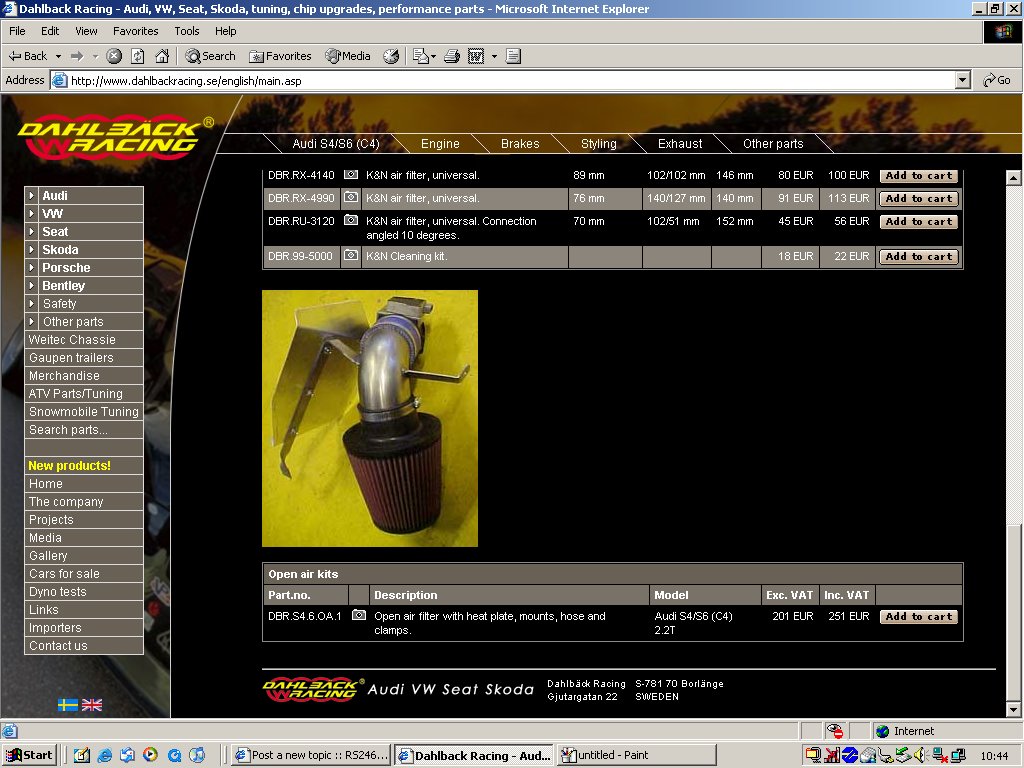1024x768 pixels.
Task: Open the Favorites menu in the menu bar
Action: pyautogui.click(x=135, y=31)
